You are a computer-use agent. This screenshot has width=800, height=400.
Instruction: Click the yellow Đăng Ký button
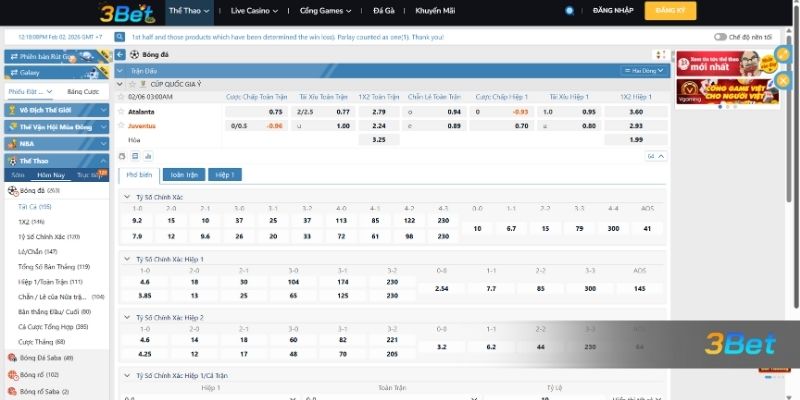click(670, 11)
